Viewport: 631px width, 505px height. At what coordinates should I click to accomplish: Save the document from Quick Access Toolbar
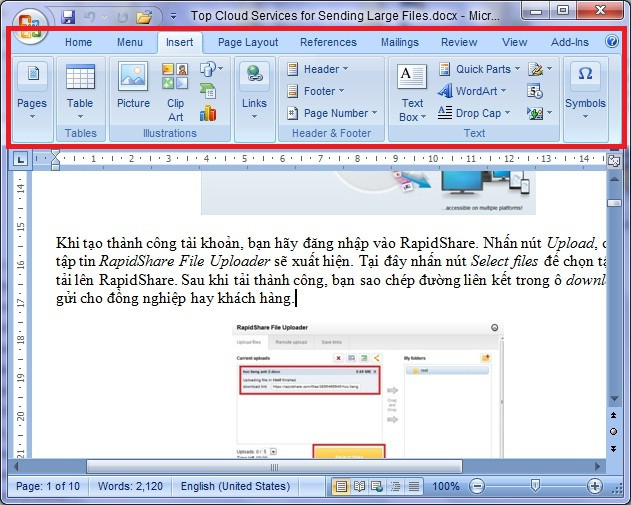[68, 17]
